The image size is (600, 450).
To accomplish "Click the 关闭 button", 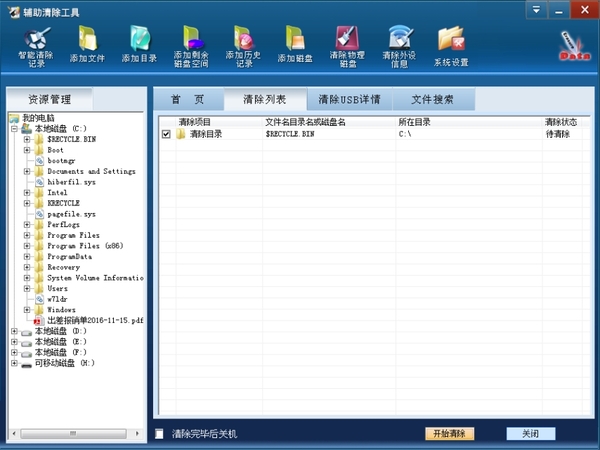I will pyautogui.click(x=530, y=434).
